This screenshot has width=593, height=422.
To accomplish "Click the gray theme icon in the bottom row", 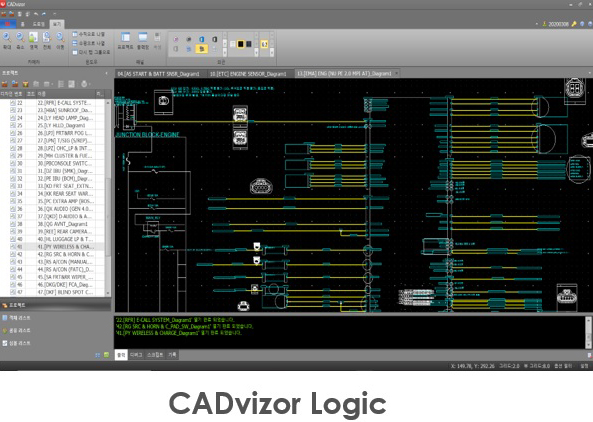I will pyautogui.click(x=176, y=49).
